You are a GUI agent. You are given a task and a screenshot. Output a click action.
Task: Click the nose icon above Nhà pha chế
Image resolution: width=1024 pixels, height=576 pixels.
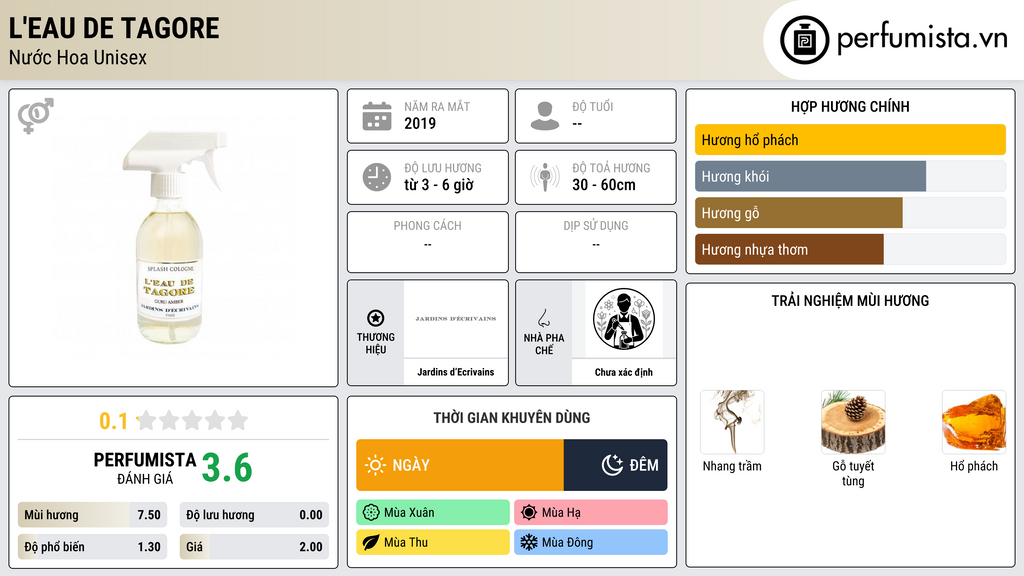point(543,318)
